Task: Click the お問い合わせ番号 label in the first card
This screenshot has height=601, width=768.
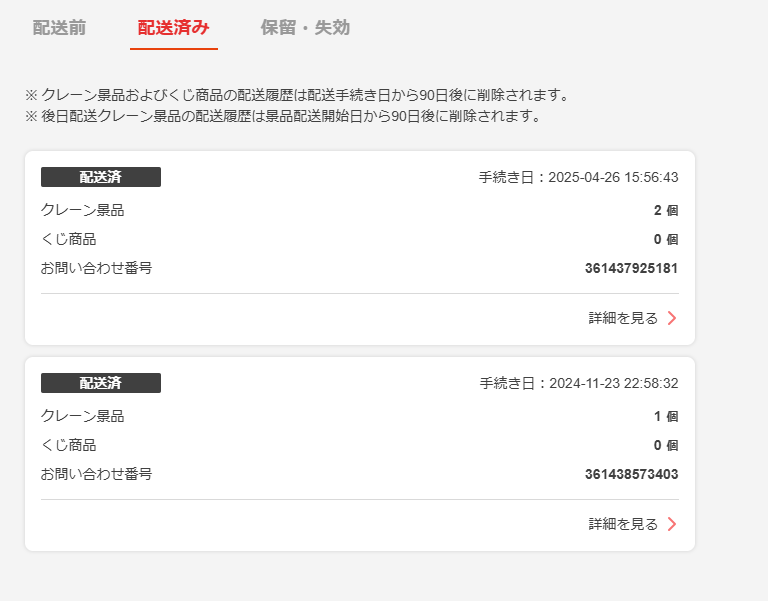Action: pos(96,268)
